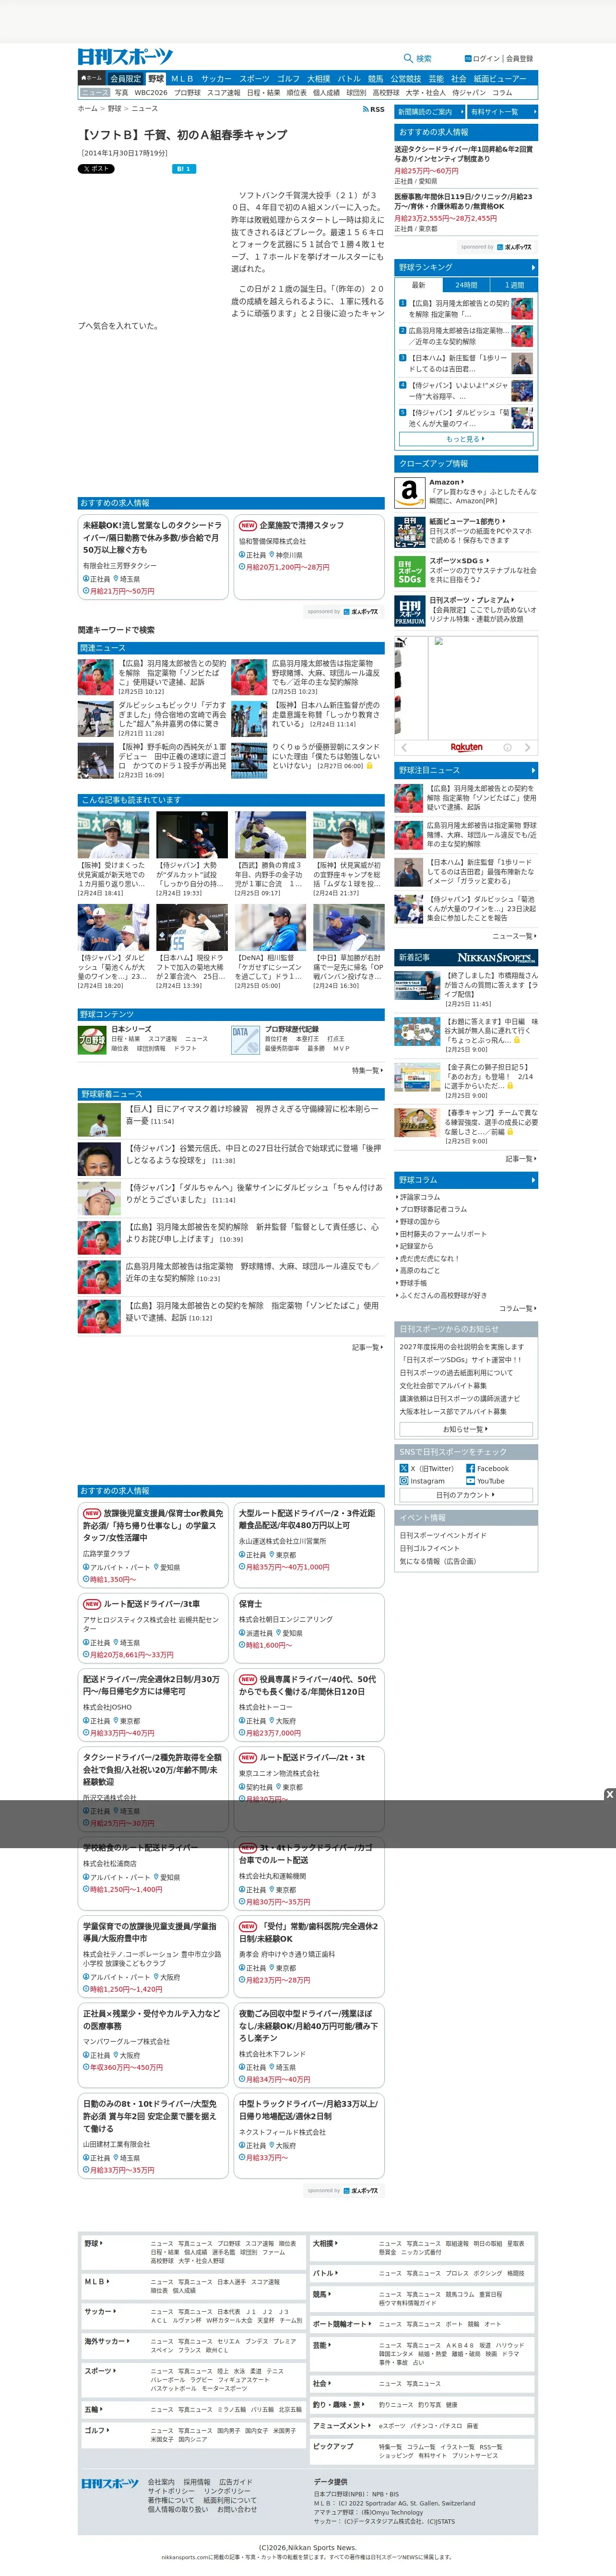Image resolution: width=616 pixels, height=2576 pixels.
Task: Close the bottom overlay banner with X
Action: click(x=609, y=1795)
